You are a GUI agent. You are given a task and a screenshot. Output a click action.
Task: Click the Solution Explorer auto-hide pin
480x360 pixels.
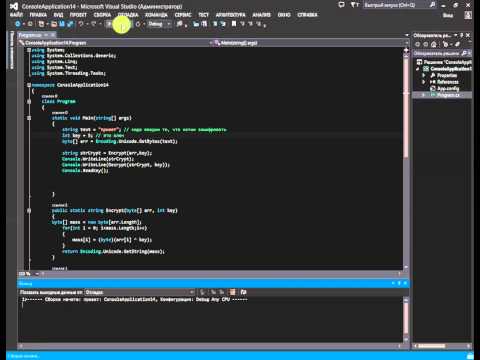pos(462,35)
